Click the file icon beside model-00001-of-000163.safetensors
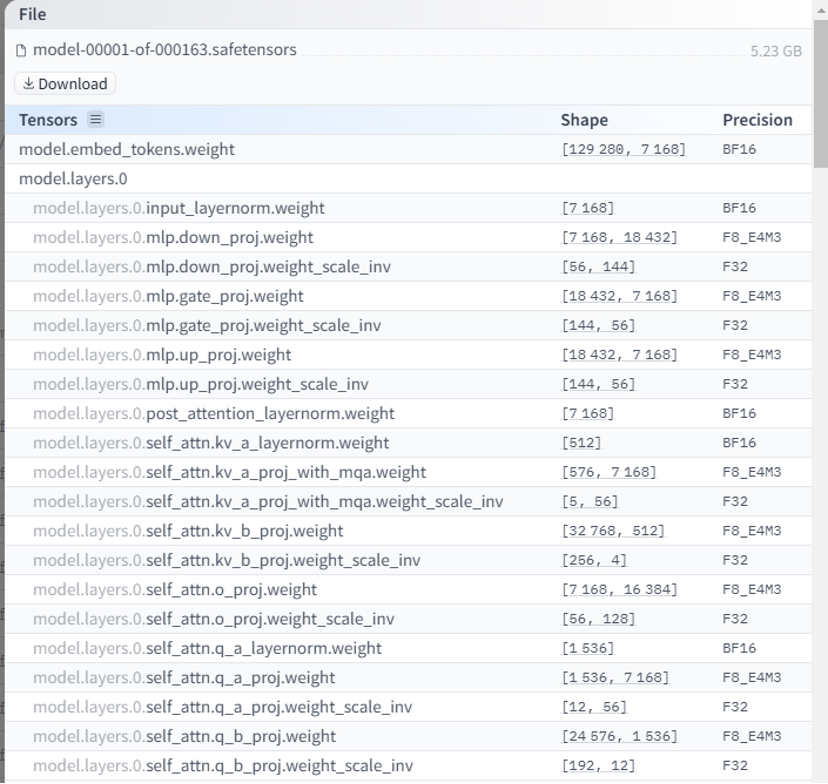Image resolution: width=828 pixels, height=784 pixels. (x=21, y=50)
